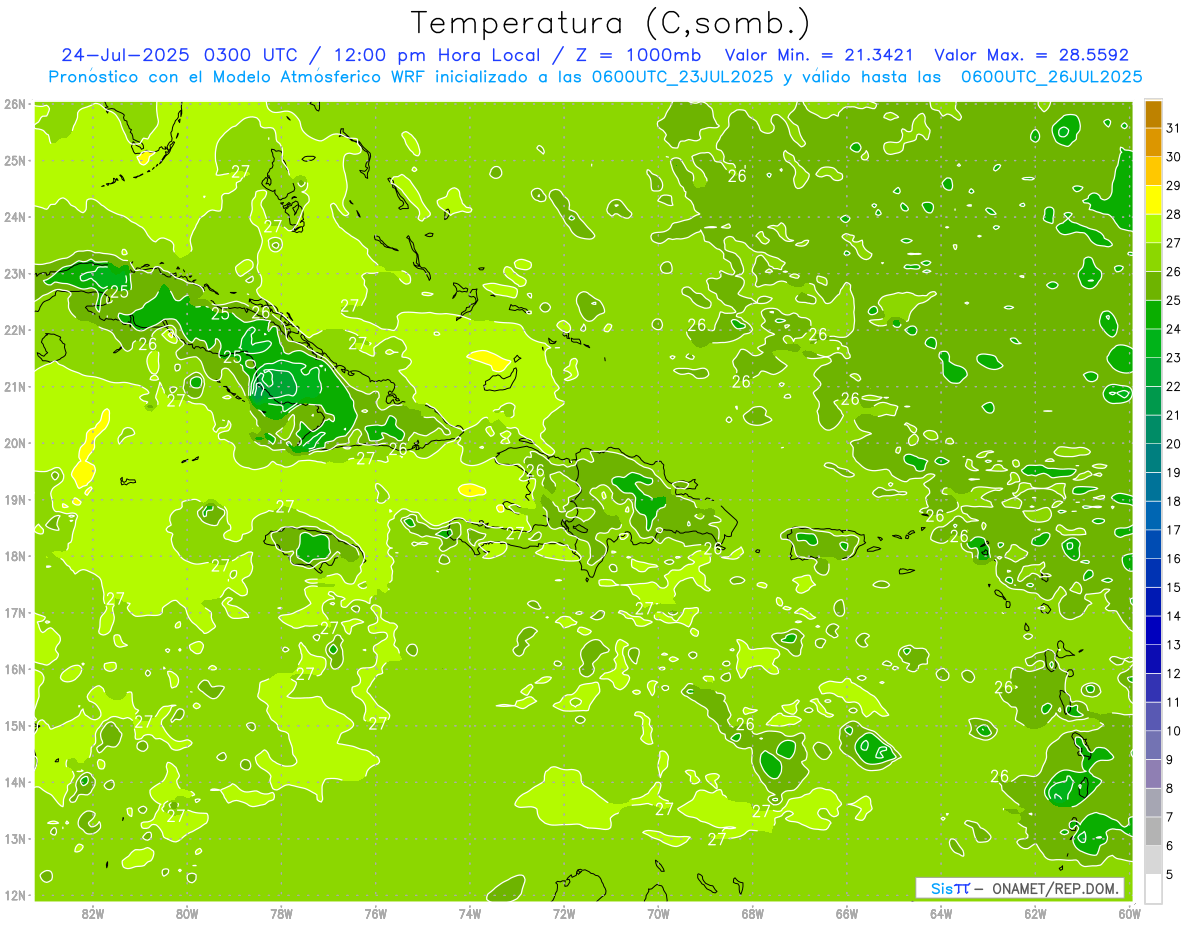Click the "20N" latitude axis label

pyautogui.click(x=14, y=443)
